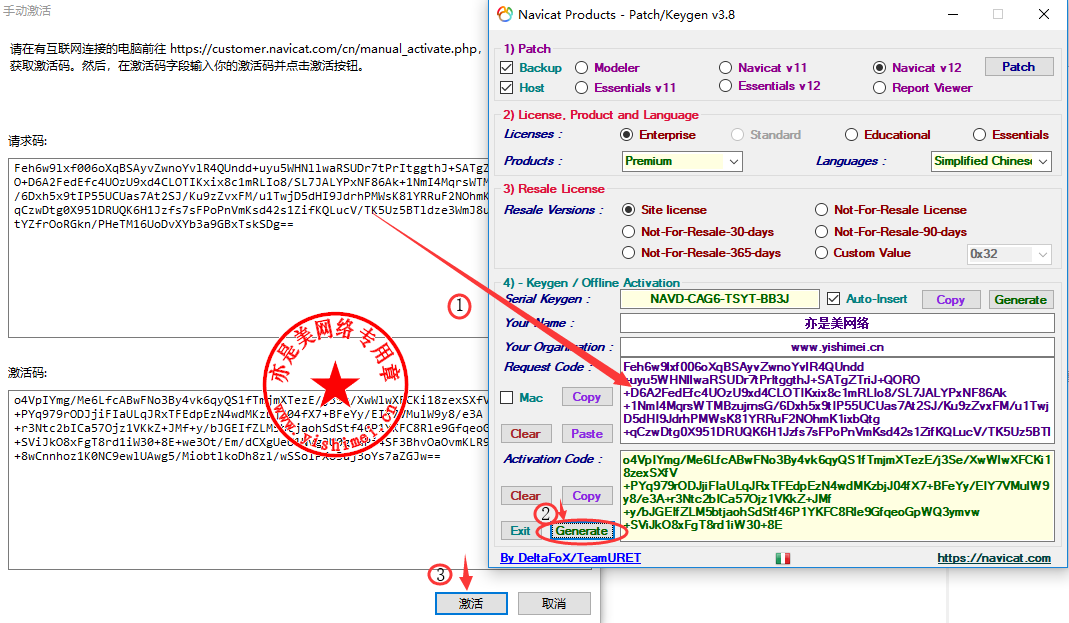The height and width of the screenshot is (623, 1069).
Task: Click Copy beside Activation Code
Action: coord(586,496)
